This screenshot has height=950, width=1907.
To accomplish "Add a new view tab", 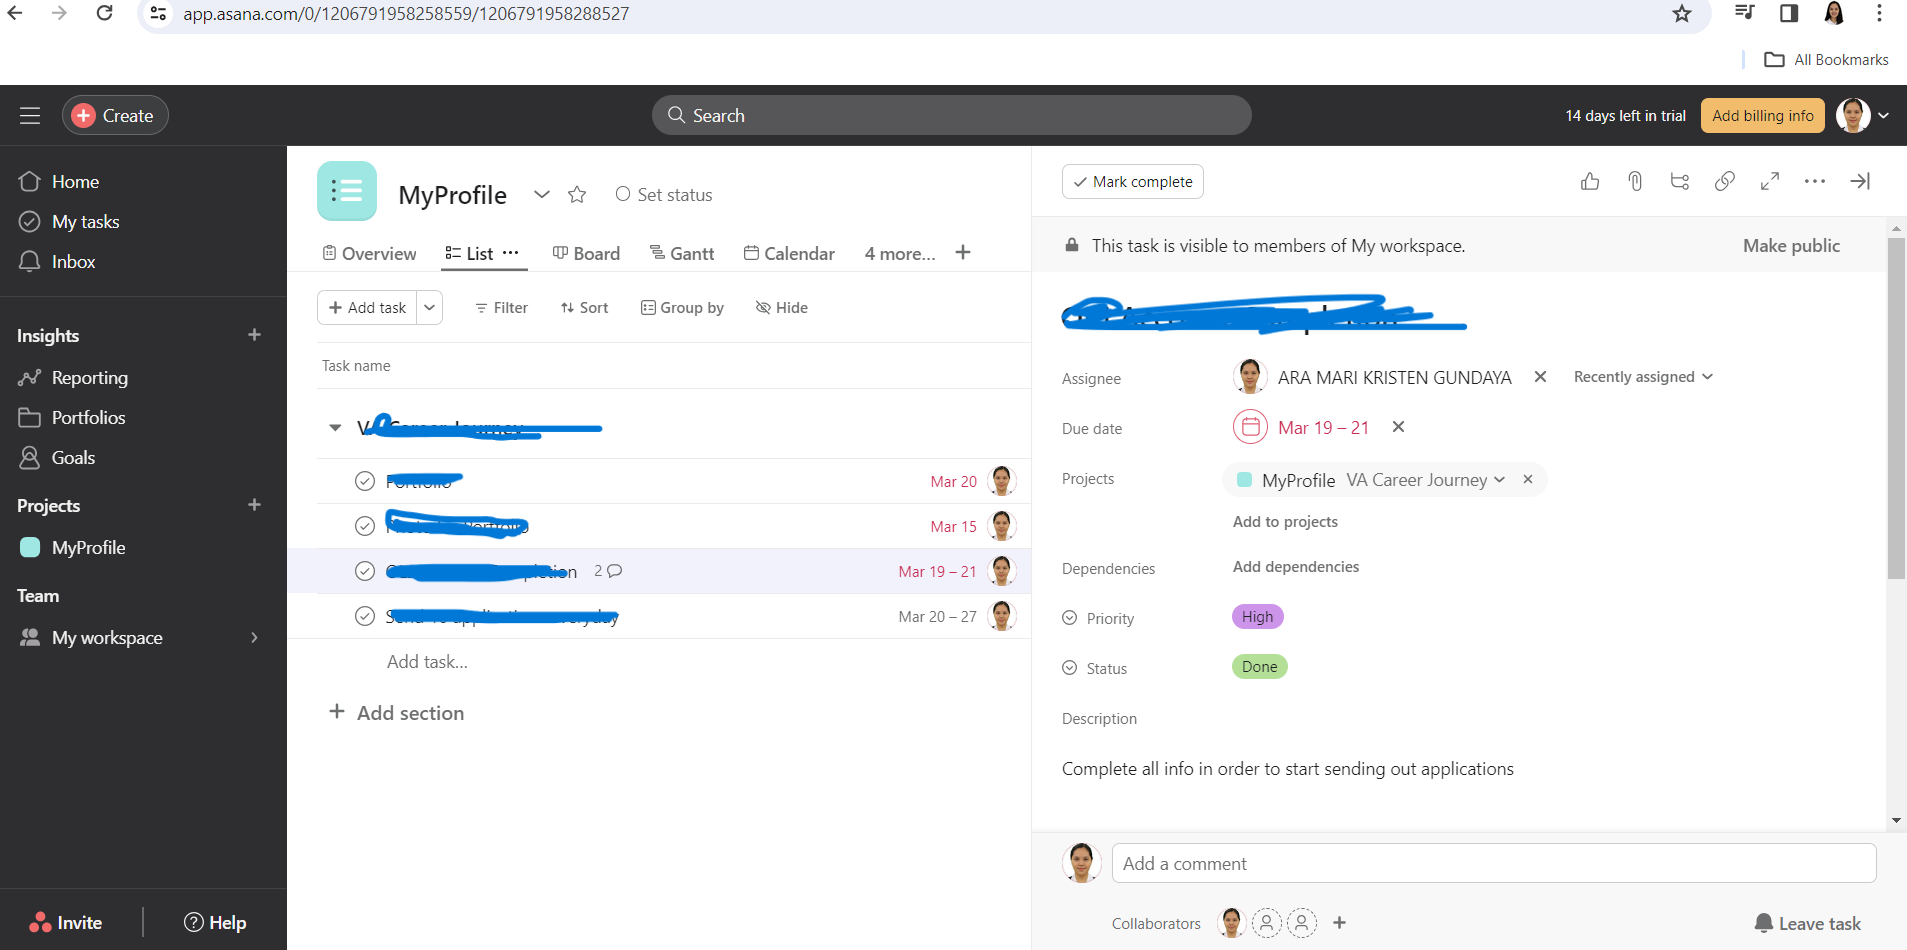I will [963, 253].
